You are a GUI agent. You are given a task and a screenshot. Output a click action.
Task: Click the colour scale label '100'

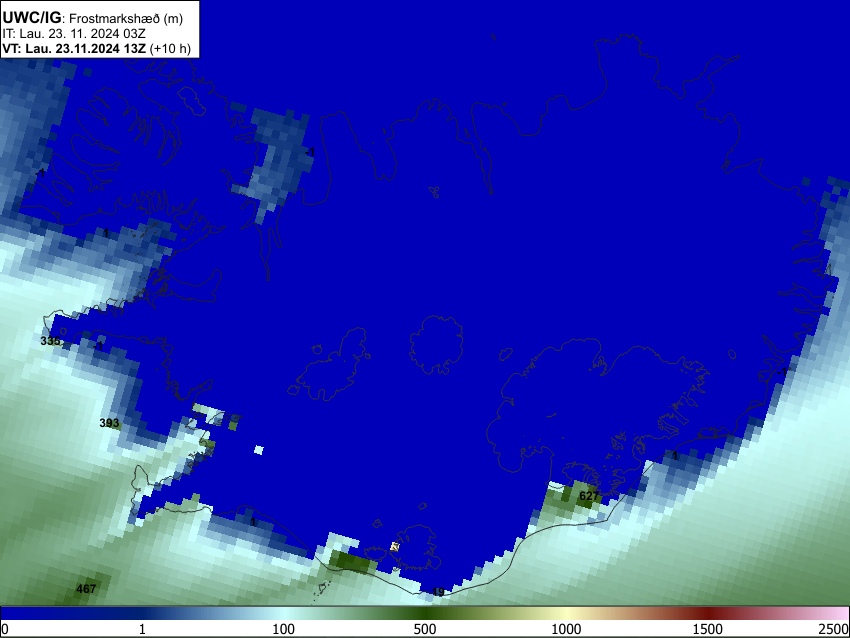click(x=284, y=629)
